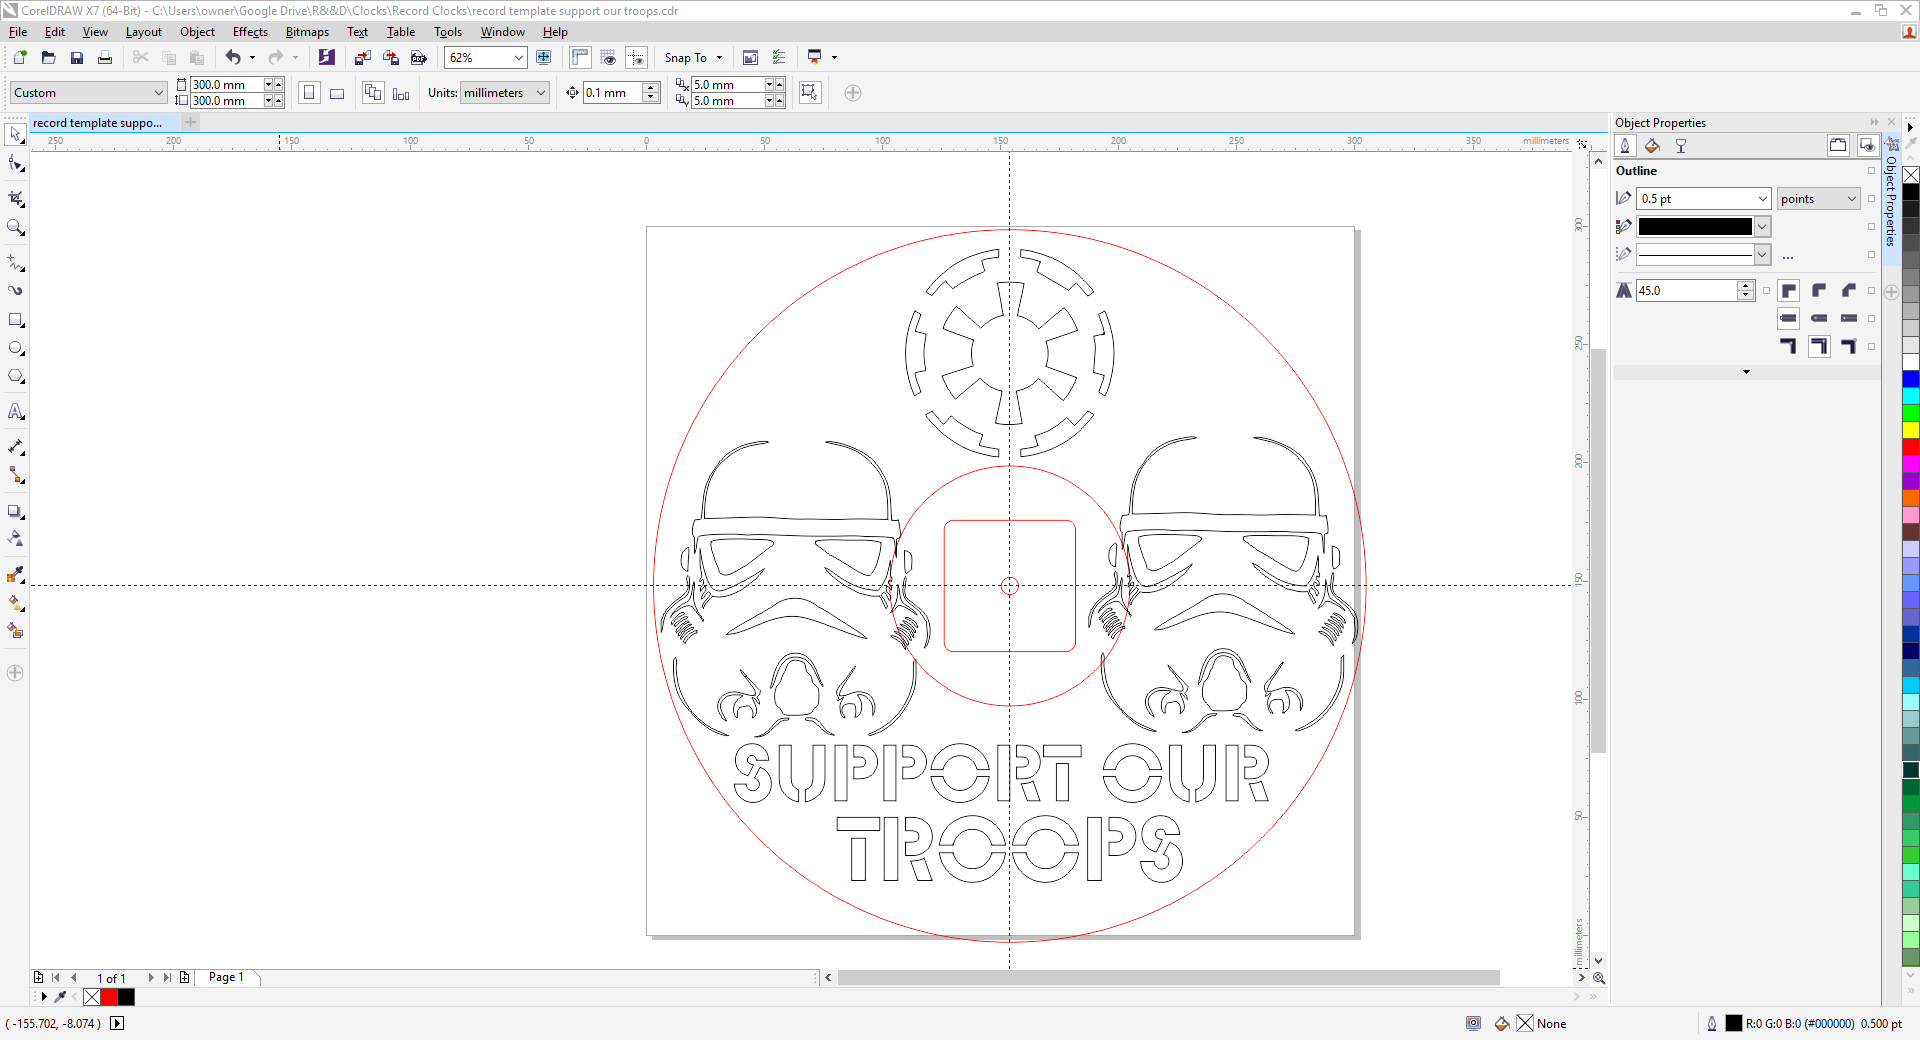Switch to the Transparency tab in Object Properties
The width and height of the screenshot is (1920, 1040).
1681,146
